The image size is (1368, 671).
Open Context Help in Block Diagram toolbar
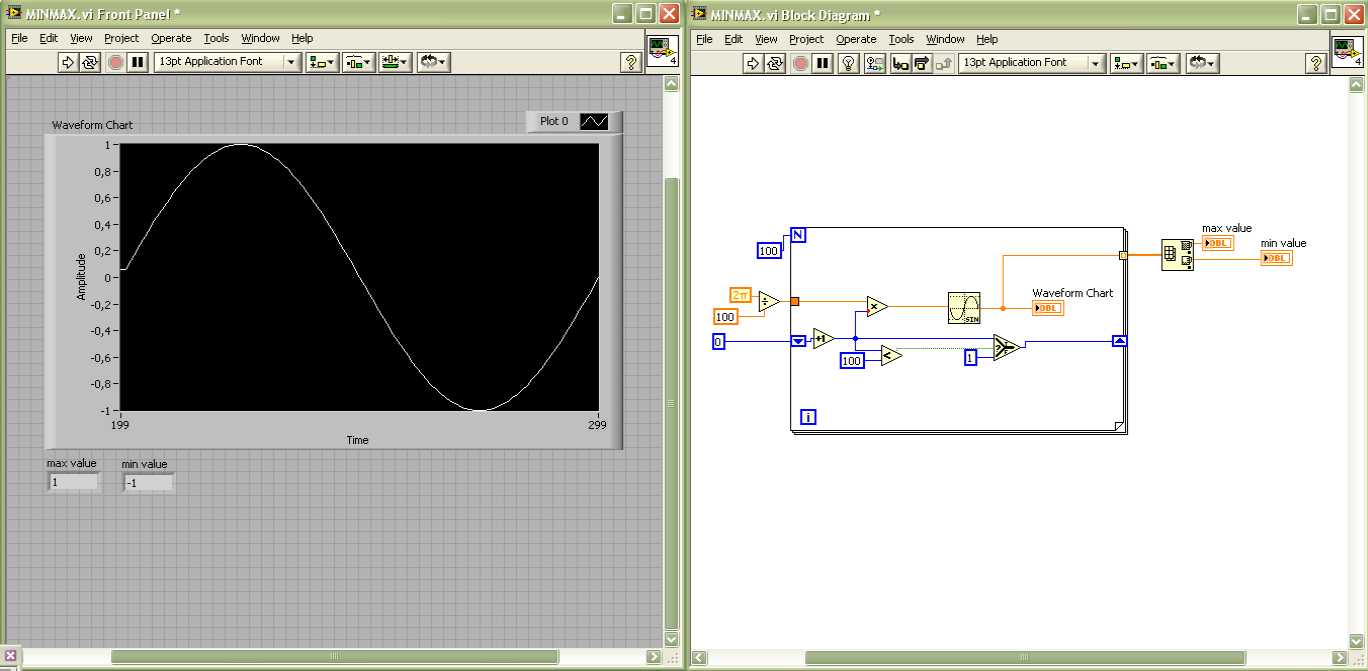(1317, 63)
